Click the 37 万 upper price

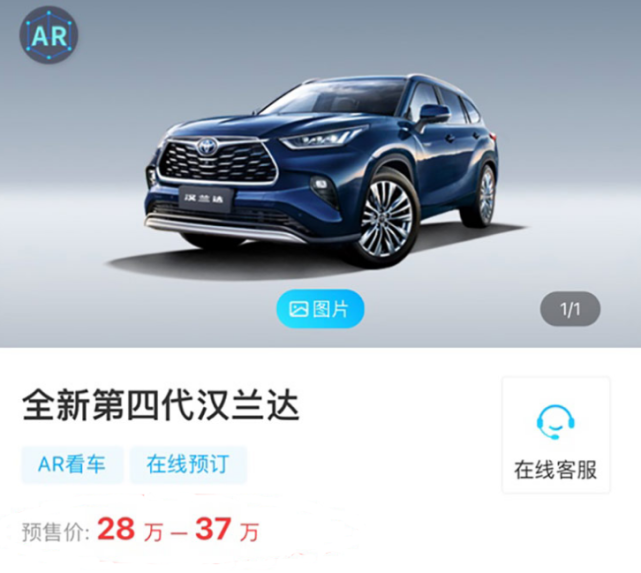click(x=227, y=530)
